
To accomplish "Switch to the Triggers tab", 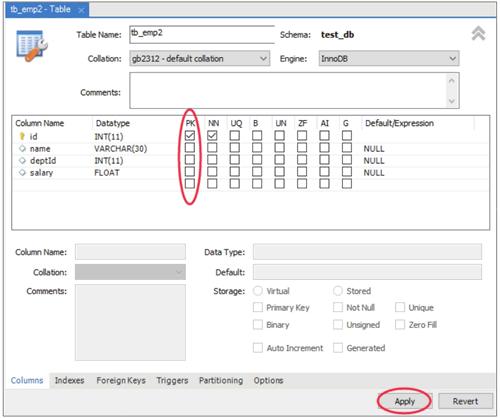I will point(172,380).
